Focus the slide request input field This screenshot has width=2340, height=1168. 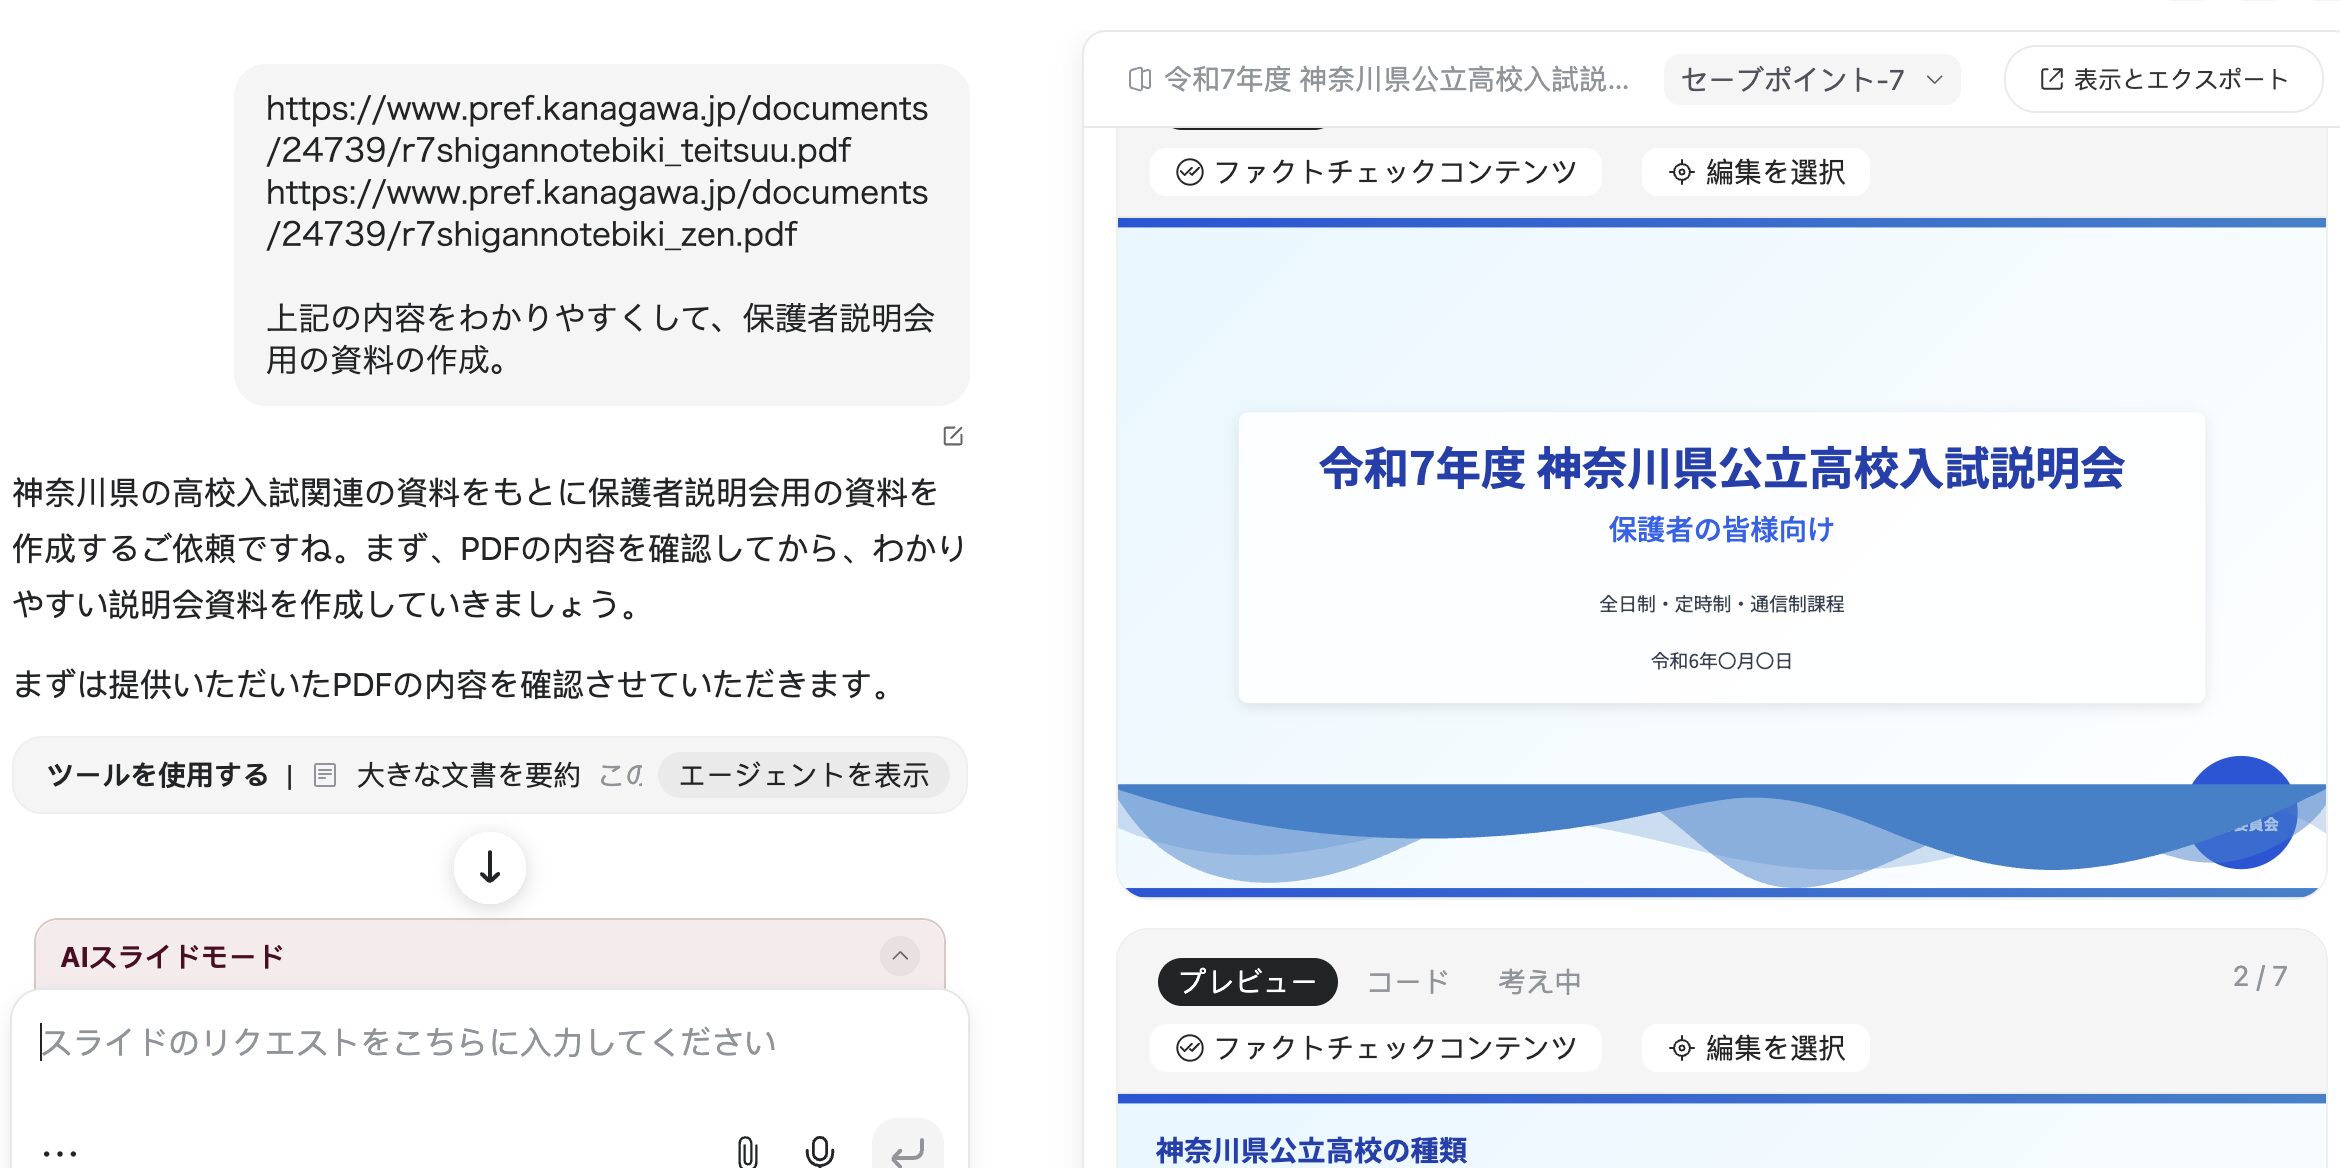(408, 1042)
